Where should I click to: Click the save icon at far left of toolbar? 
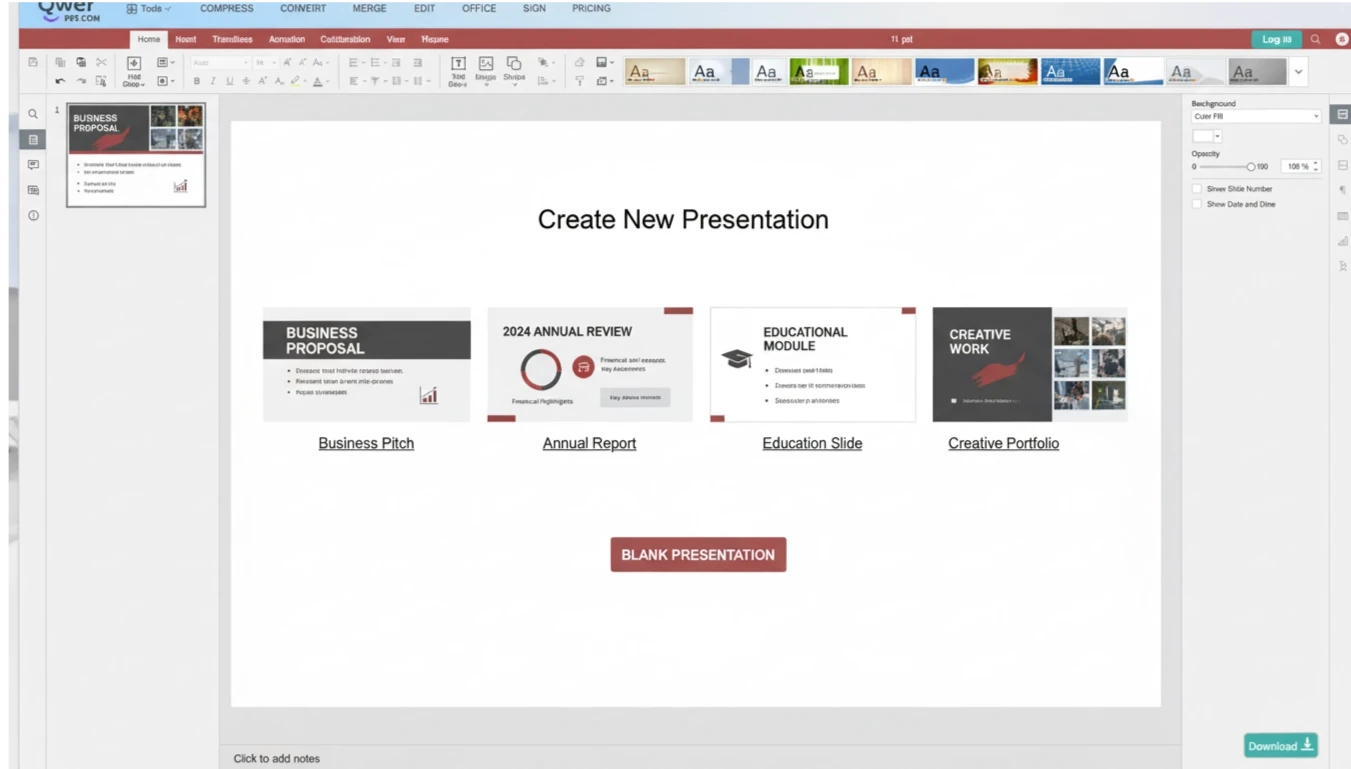point(33,62)
